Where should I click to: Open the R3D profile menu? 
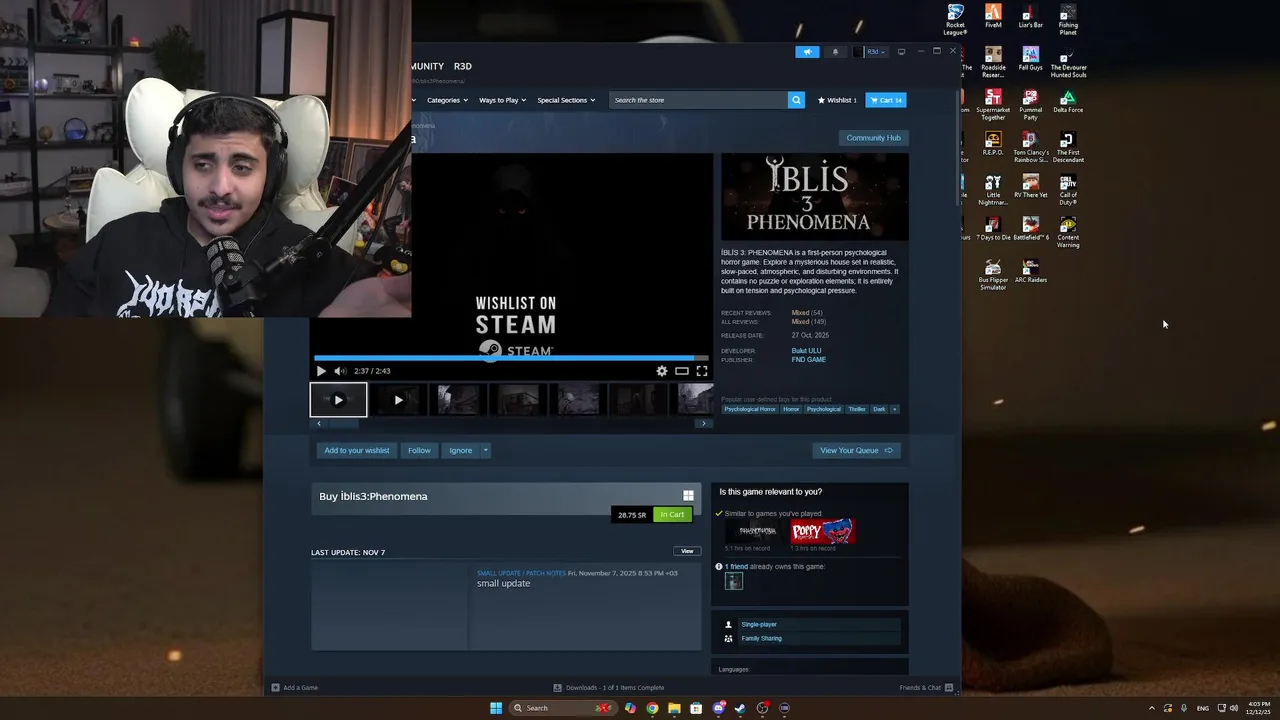(x=462, y=66)
